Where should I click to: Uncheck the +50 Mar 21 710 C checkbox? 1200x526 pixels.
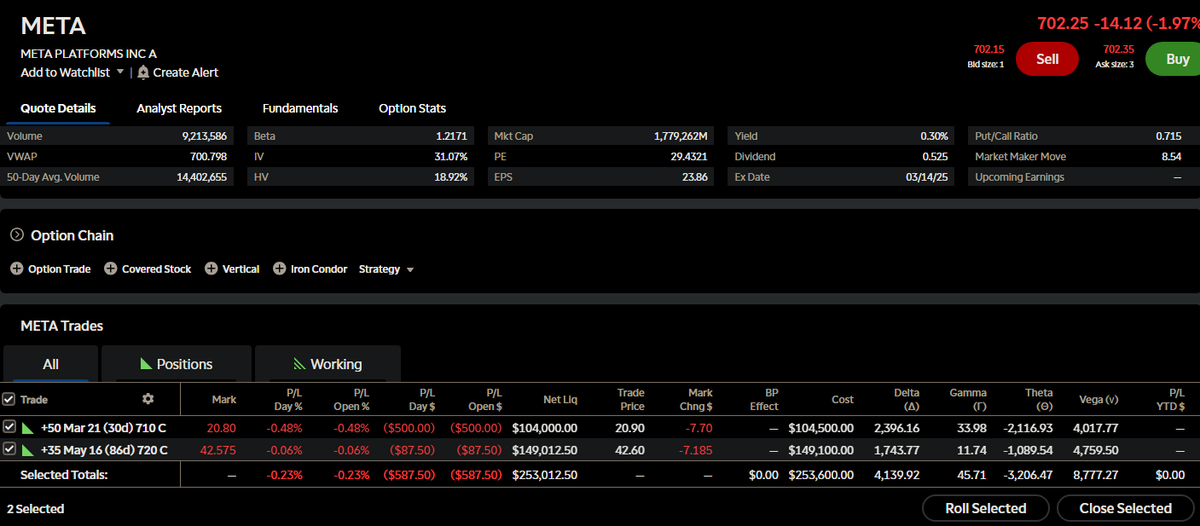[9, 427]
